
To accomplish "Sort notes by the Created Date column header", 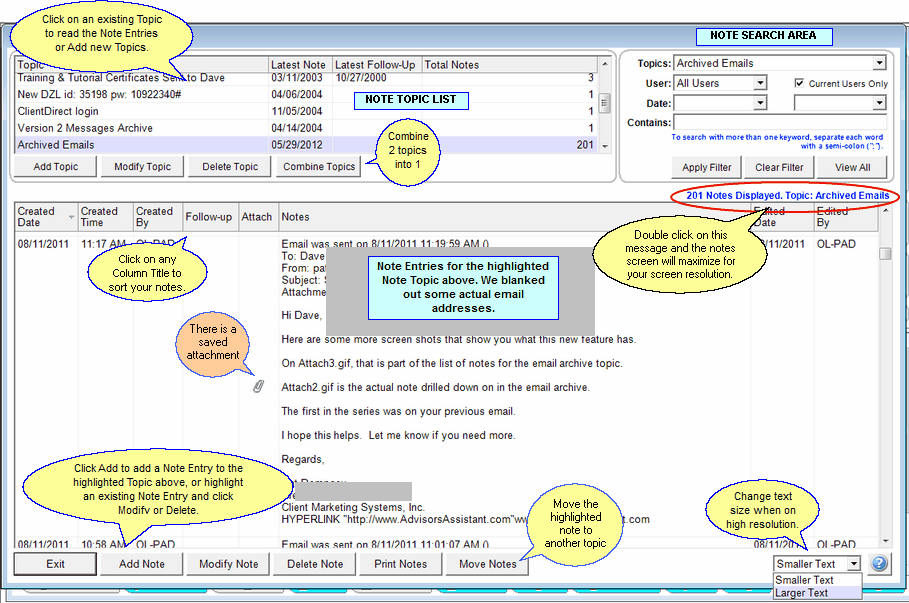I will 40,216.
